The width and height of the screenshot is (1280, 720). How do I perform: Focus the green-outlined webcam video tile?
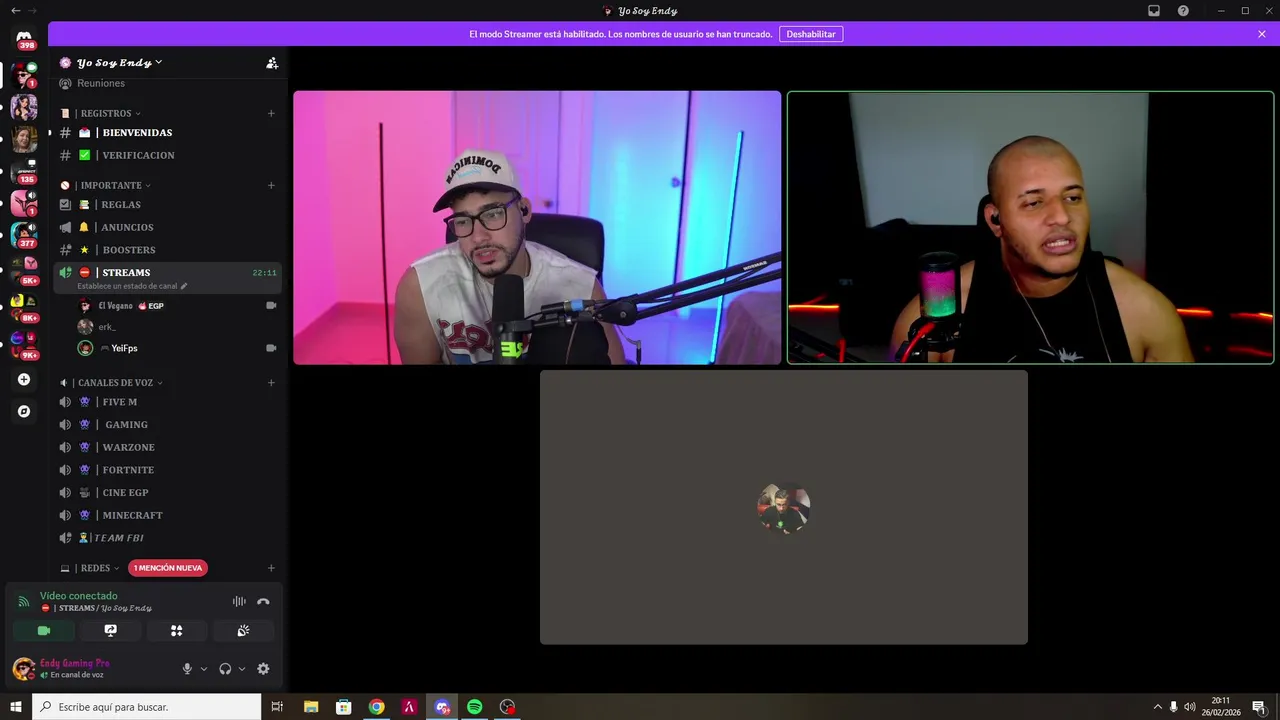pos(1031,228)
